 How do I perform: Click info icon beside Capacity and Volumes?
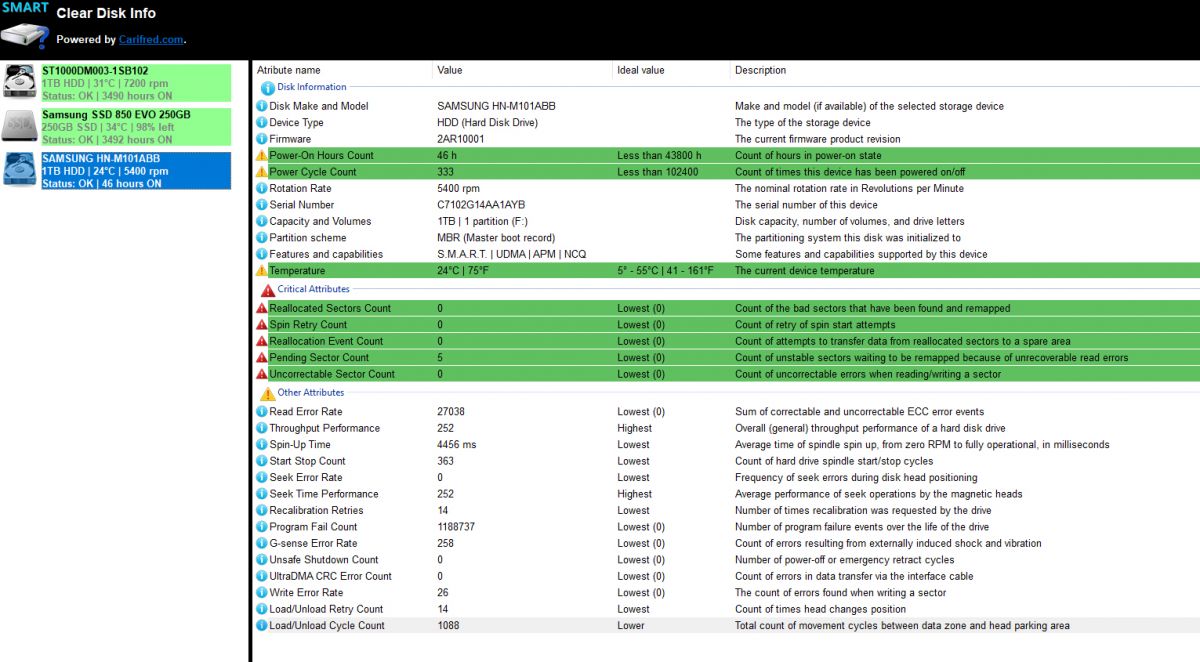pos(262,222)
